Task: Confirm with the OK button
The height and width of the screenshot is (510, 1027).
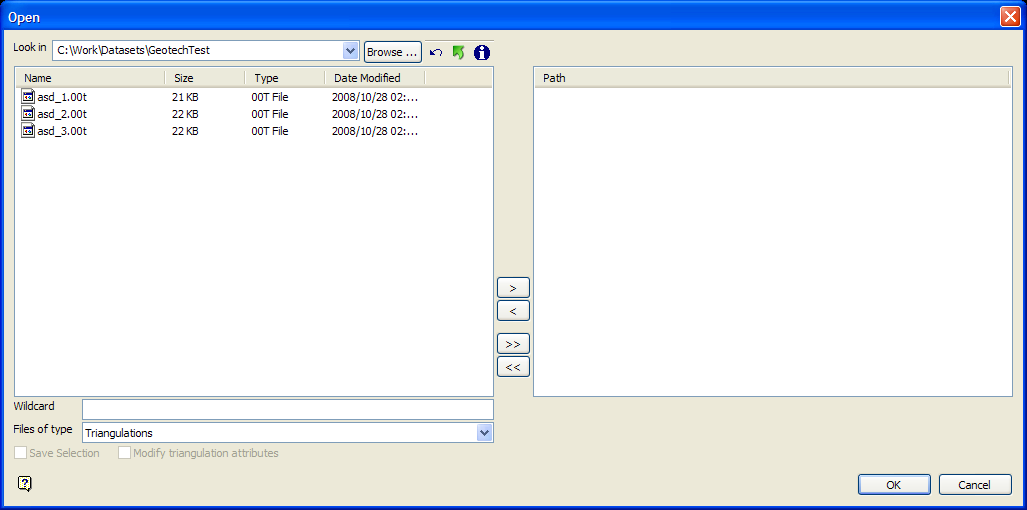Action: tap(894, 484)
